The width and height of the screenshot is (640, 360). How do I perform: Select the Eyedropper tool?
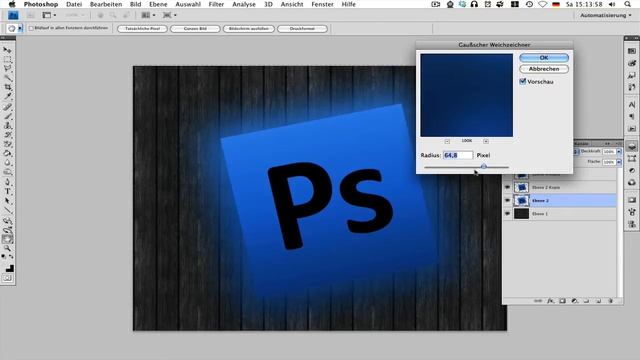click(7, 96)
